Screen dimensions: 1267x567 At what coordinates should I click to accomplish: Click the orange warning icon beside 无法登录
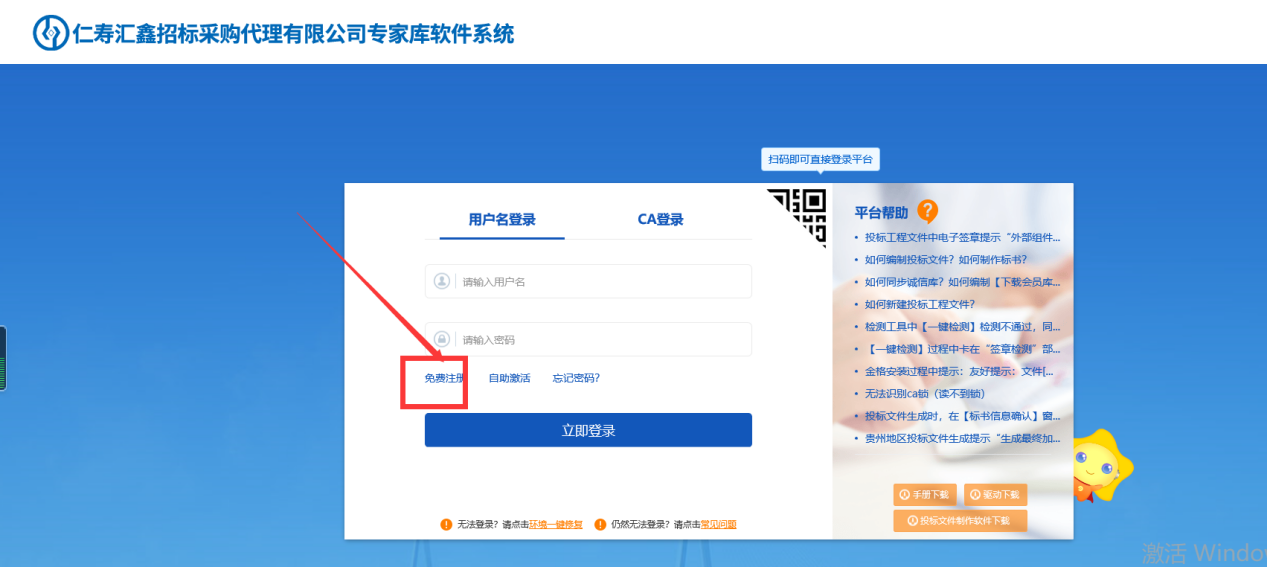pos(446,524)
